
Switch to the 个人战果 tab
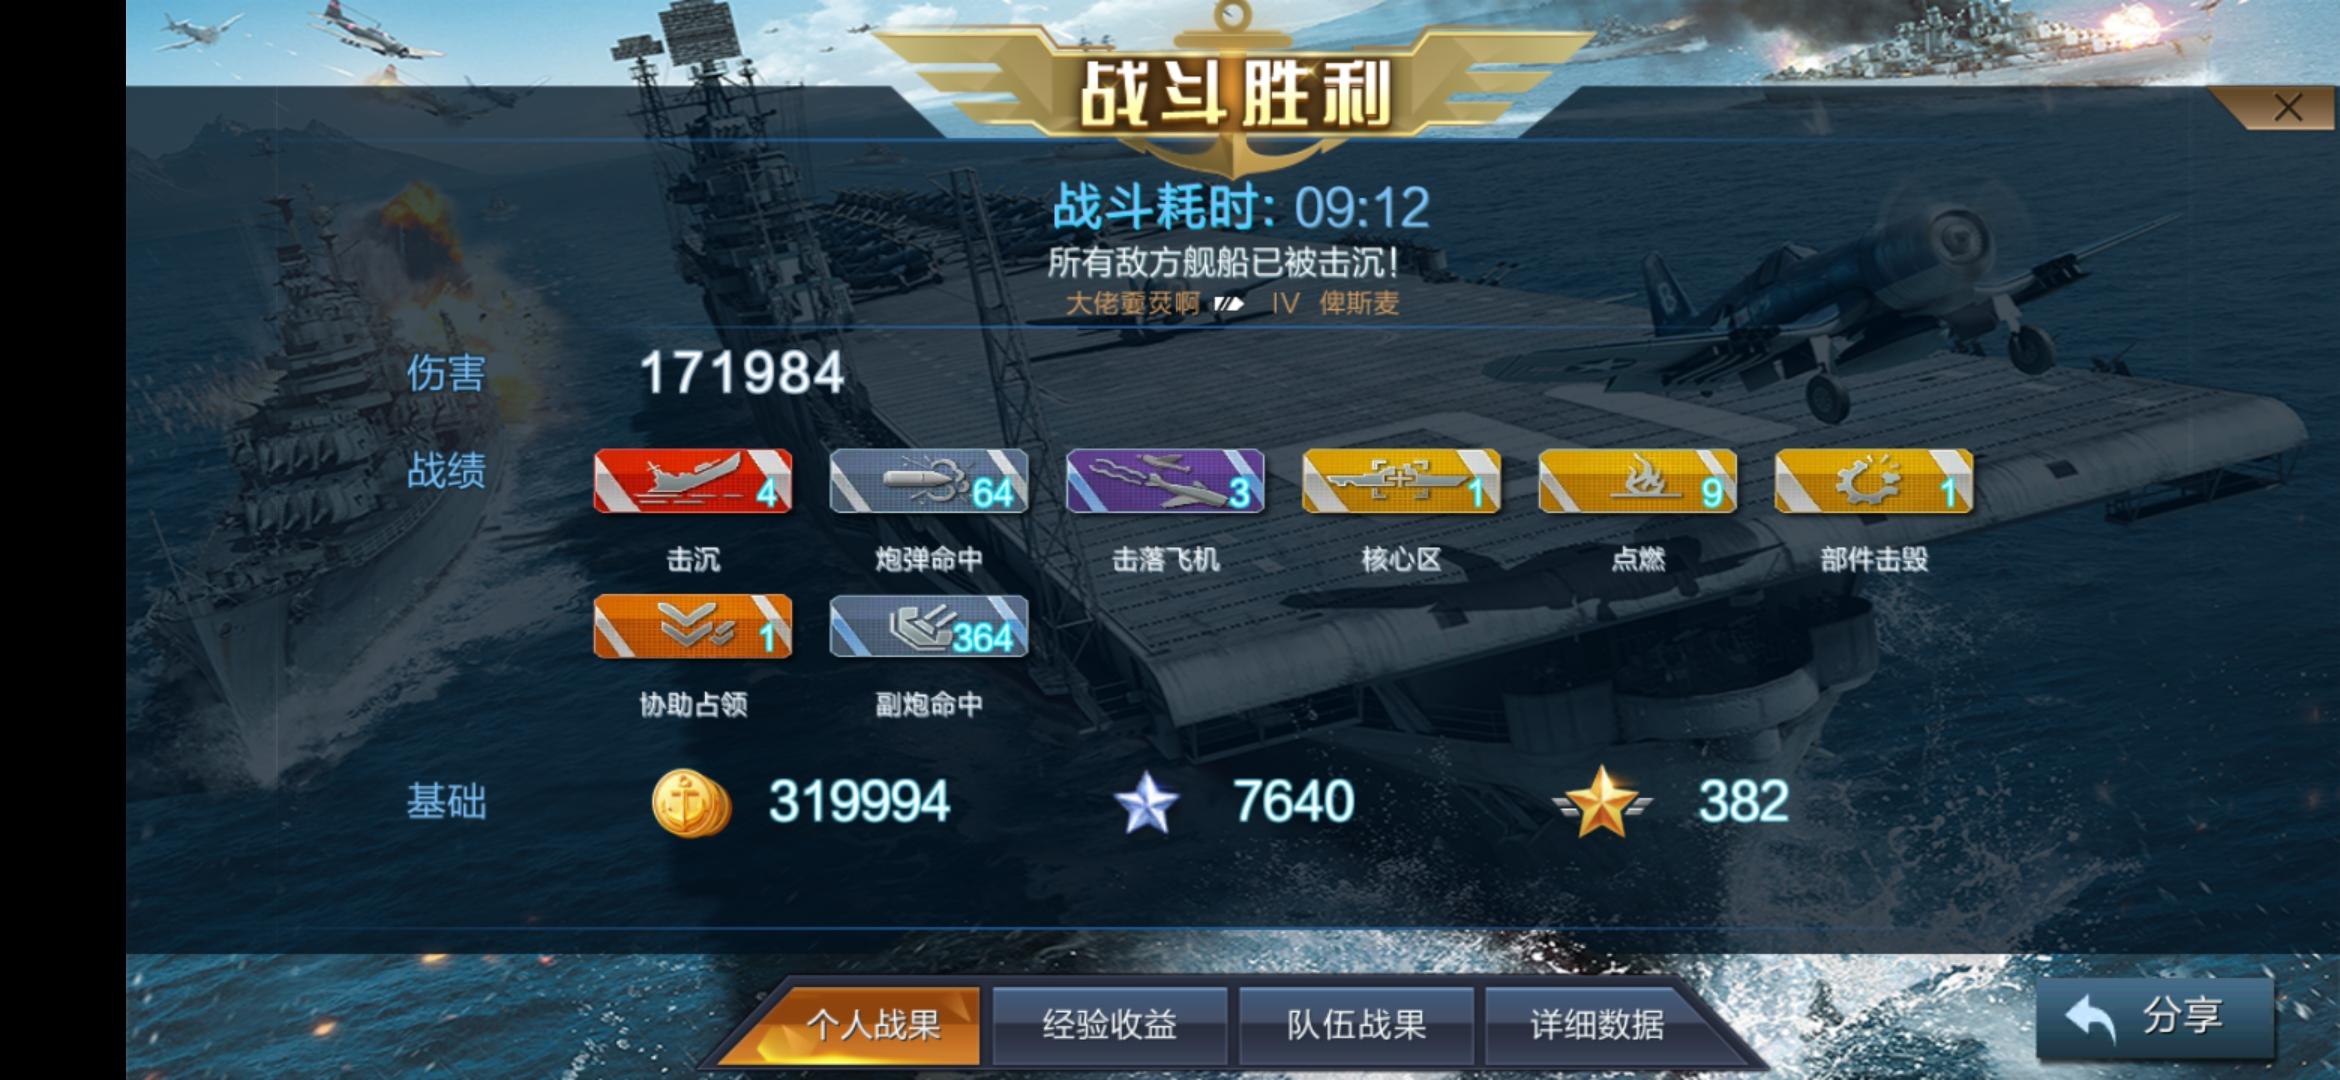pyautogui.click(x=871, y=1025)
